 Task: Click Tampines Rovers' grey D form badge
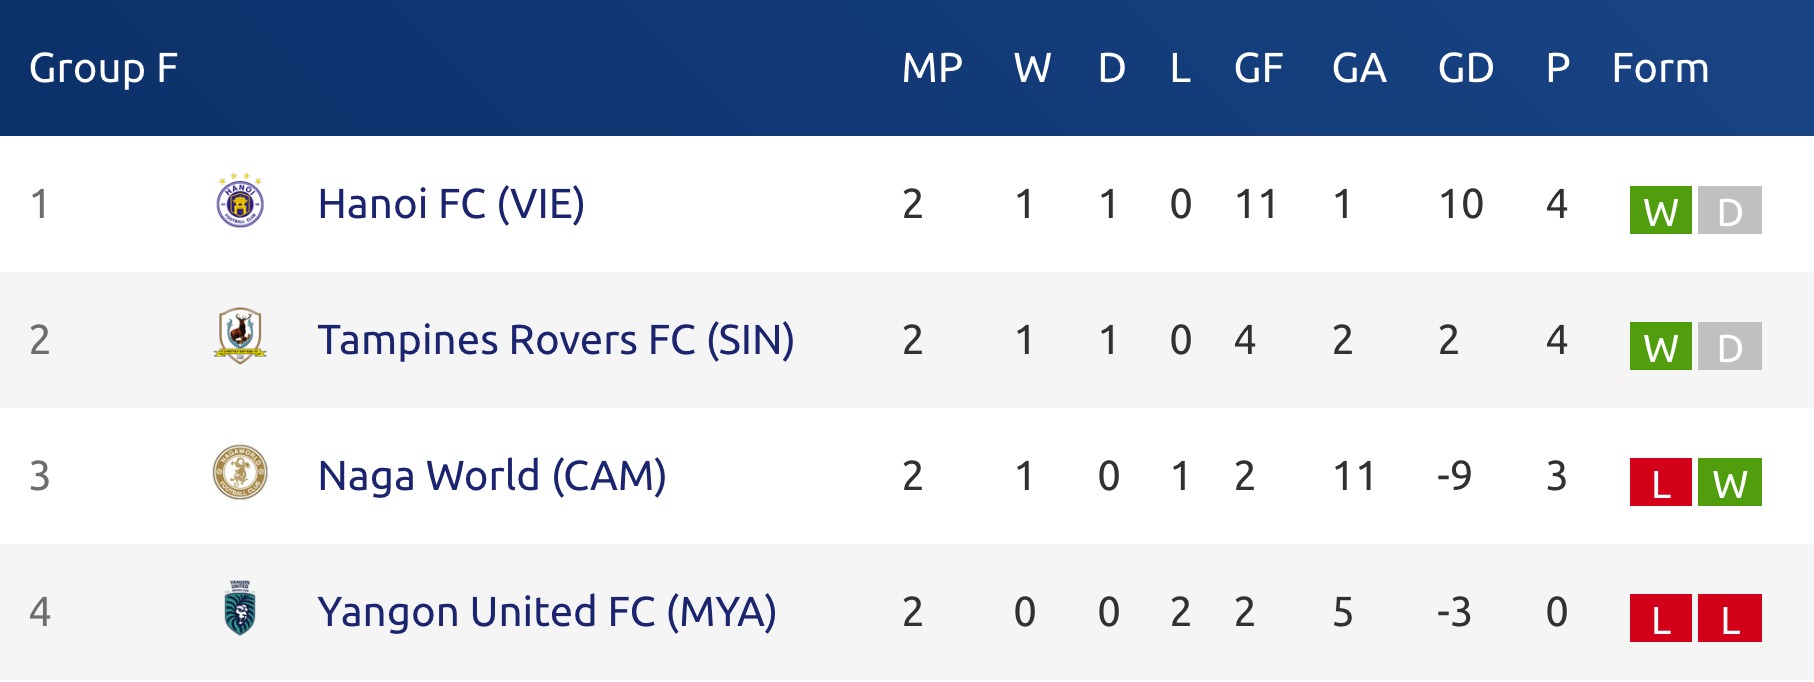(x=1730, y=346)
